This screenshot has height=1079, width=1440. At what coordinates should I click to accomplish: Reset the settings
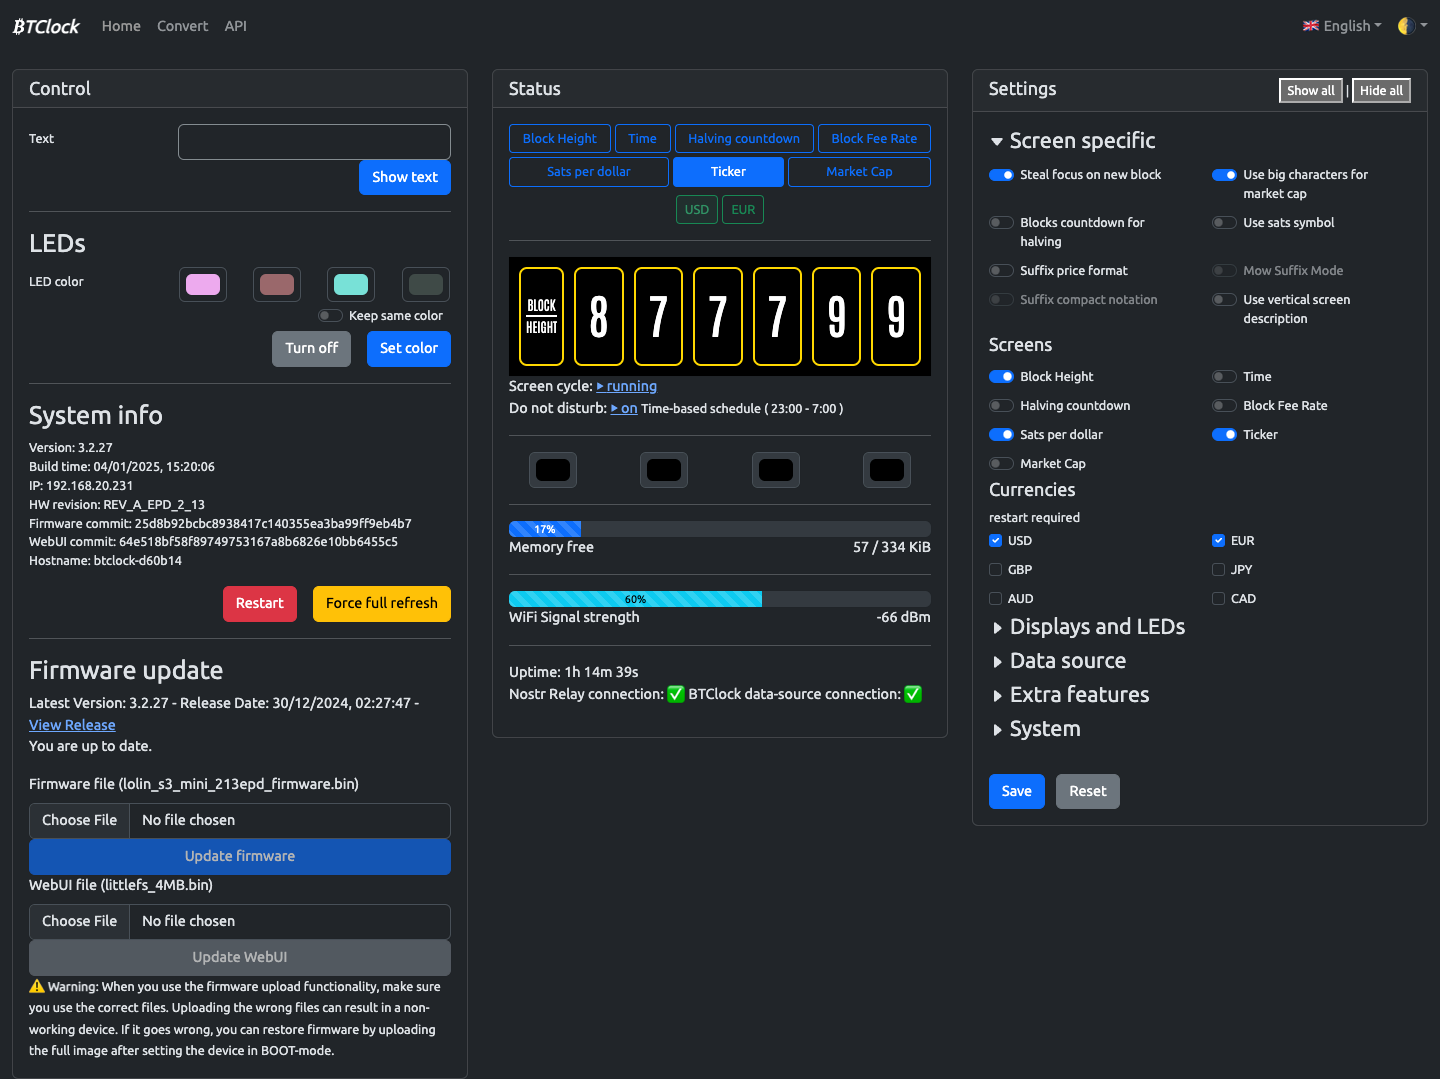[x=1088, y=791]
